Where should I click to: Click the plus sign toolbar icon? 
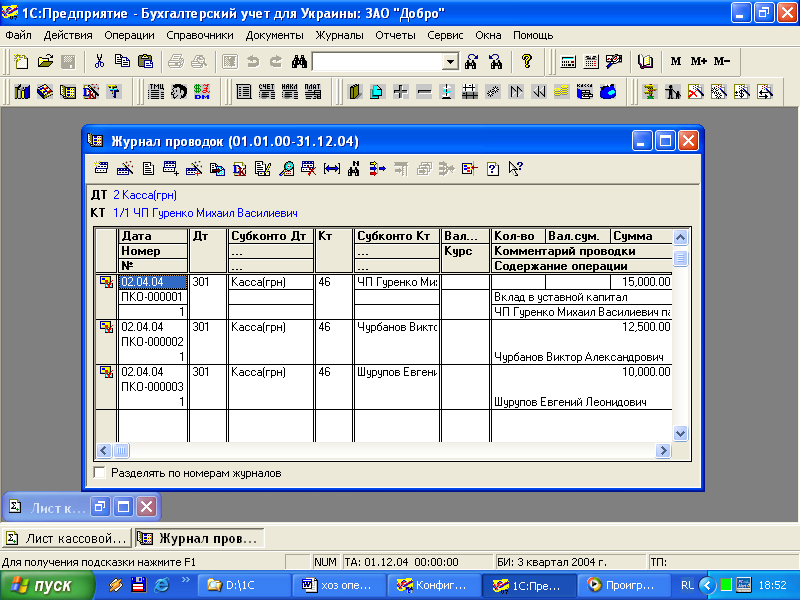[401, 92]
